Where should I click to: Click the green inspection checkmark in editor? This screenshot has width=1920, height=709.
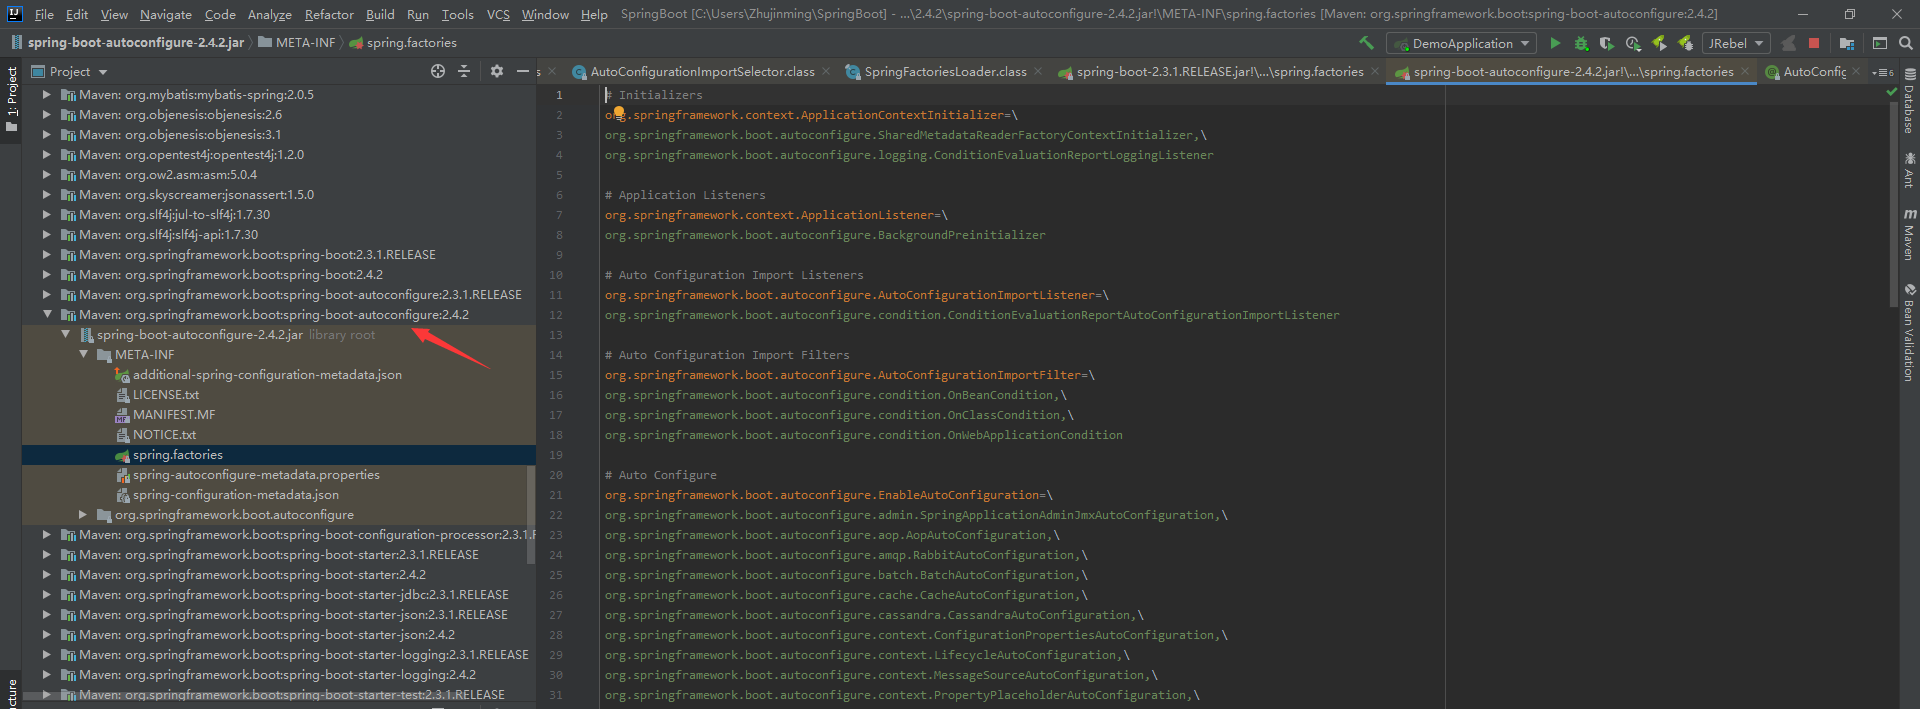(1890, 92)
